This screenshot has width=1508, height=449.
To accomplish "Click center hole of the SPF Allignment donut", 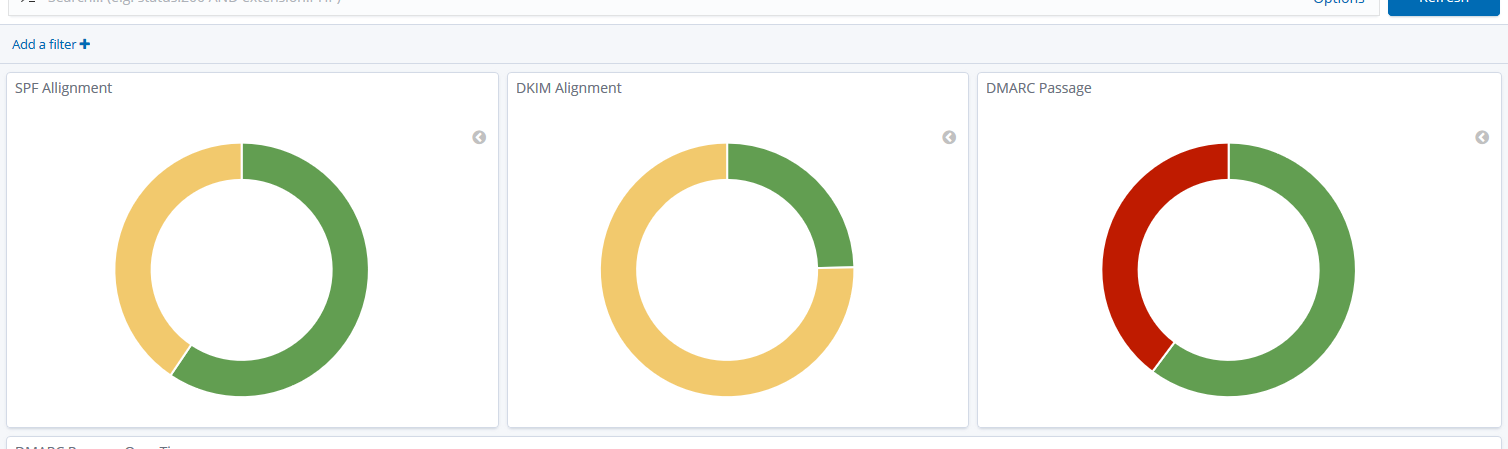I will click(x=242, y=270).
